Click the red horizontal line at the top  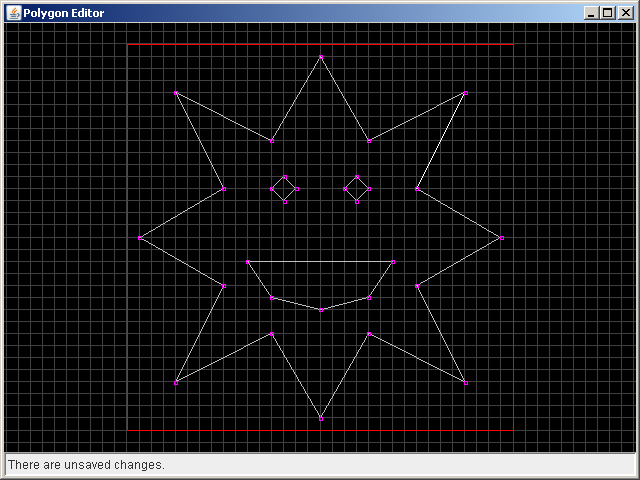[x=320, y=45]
